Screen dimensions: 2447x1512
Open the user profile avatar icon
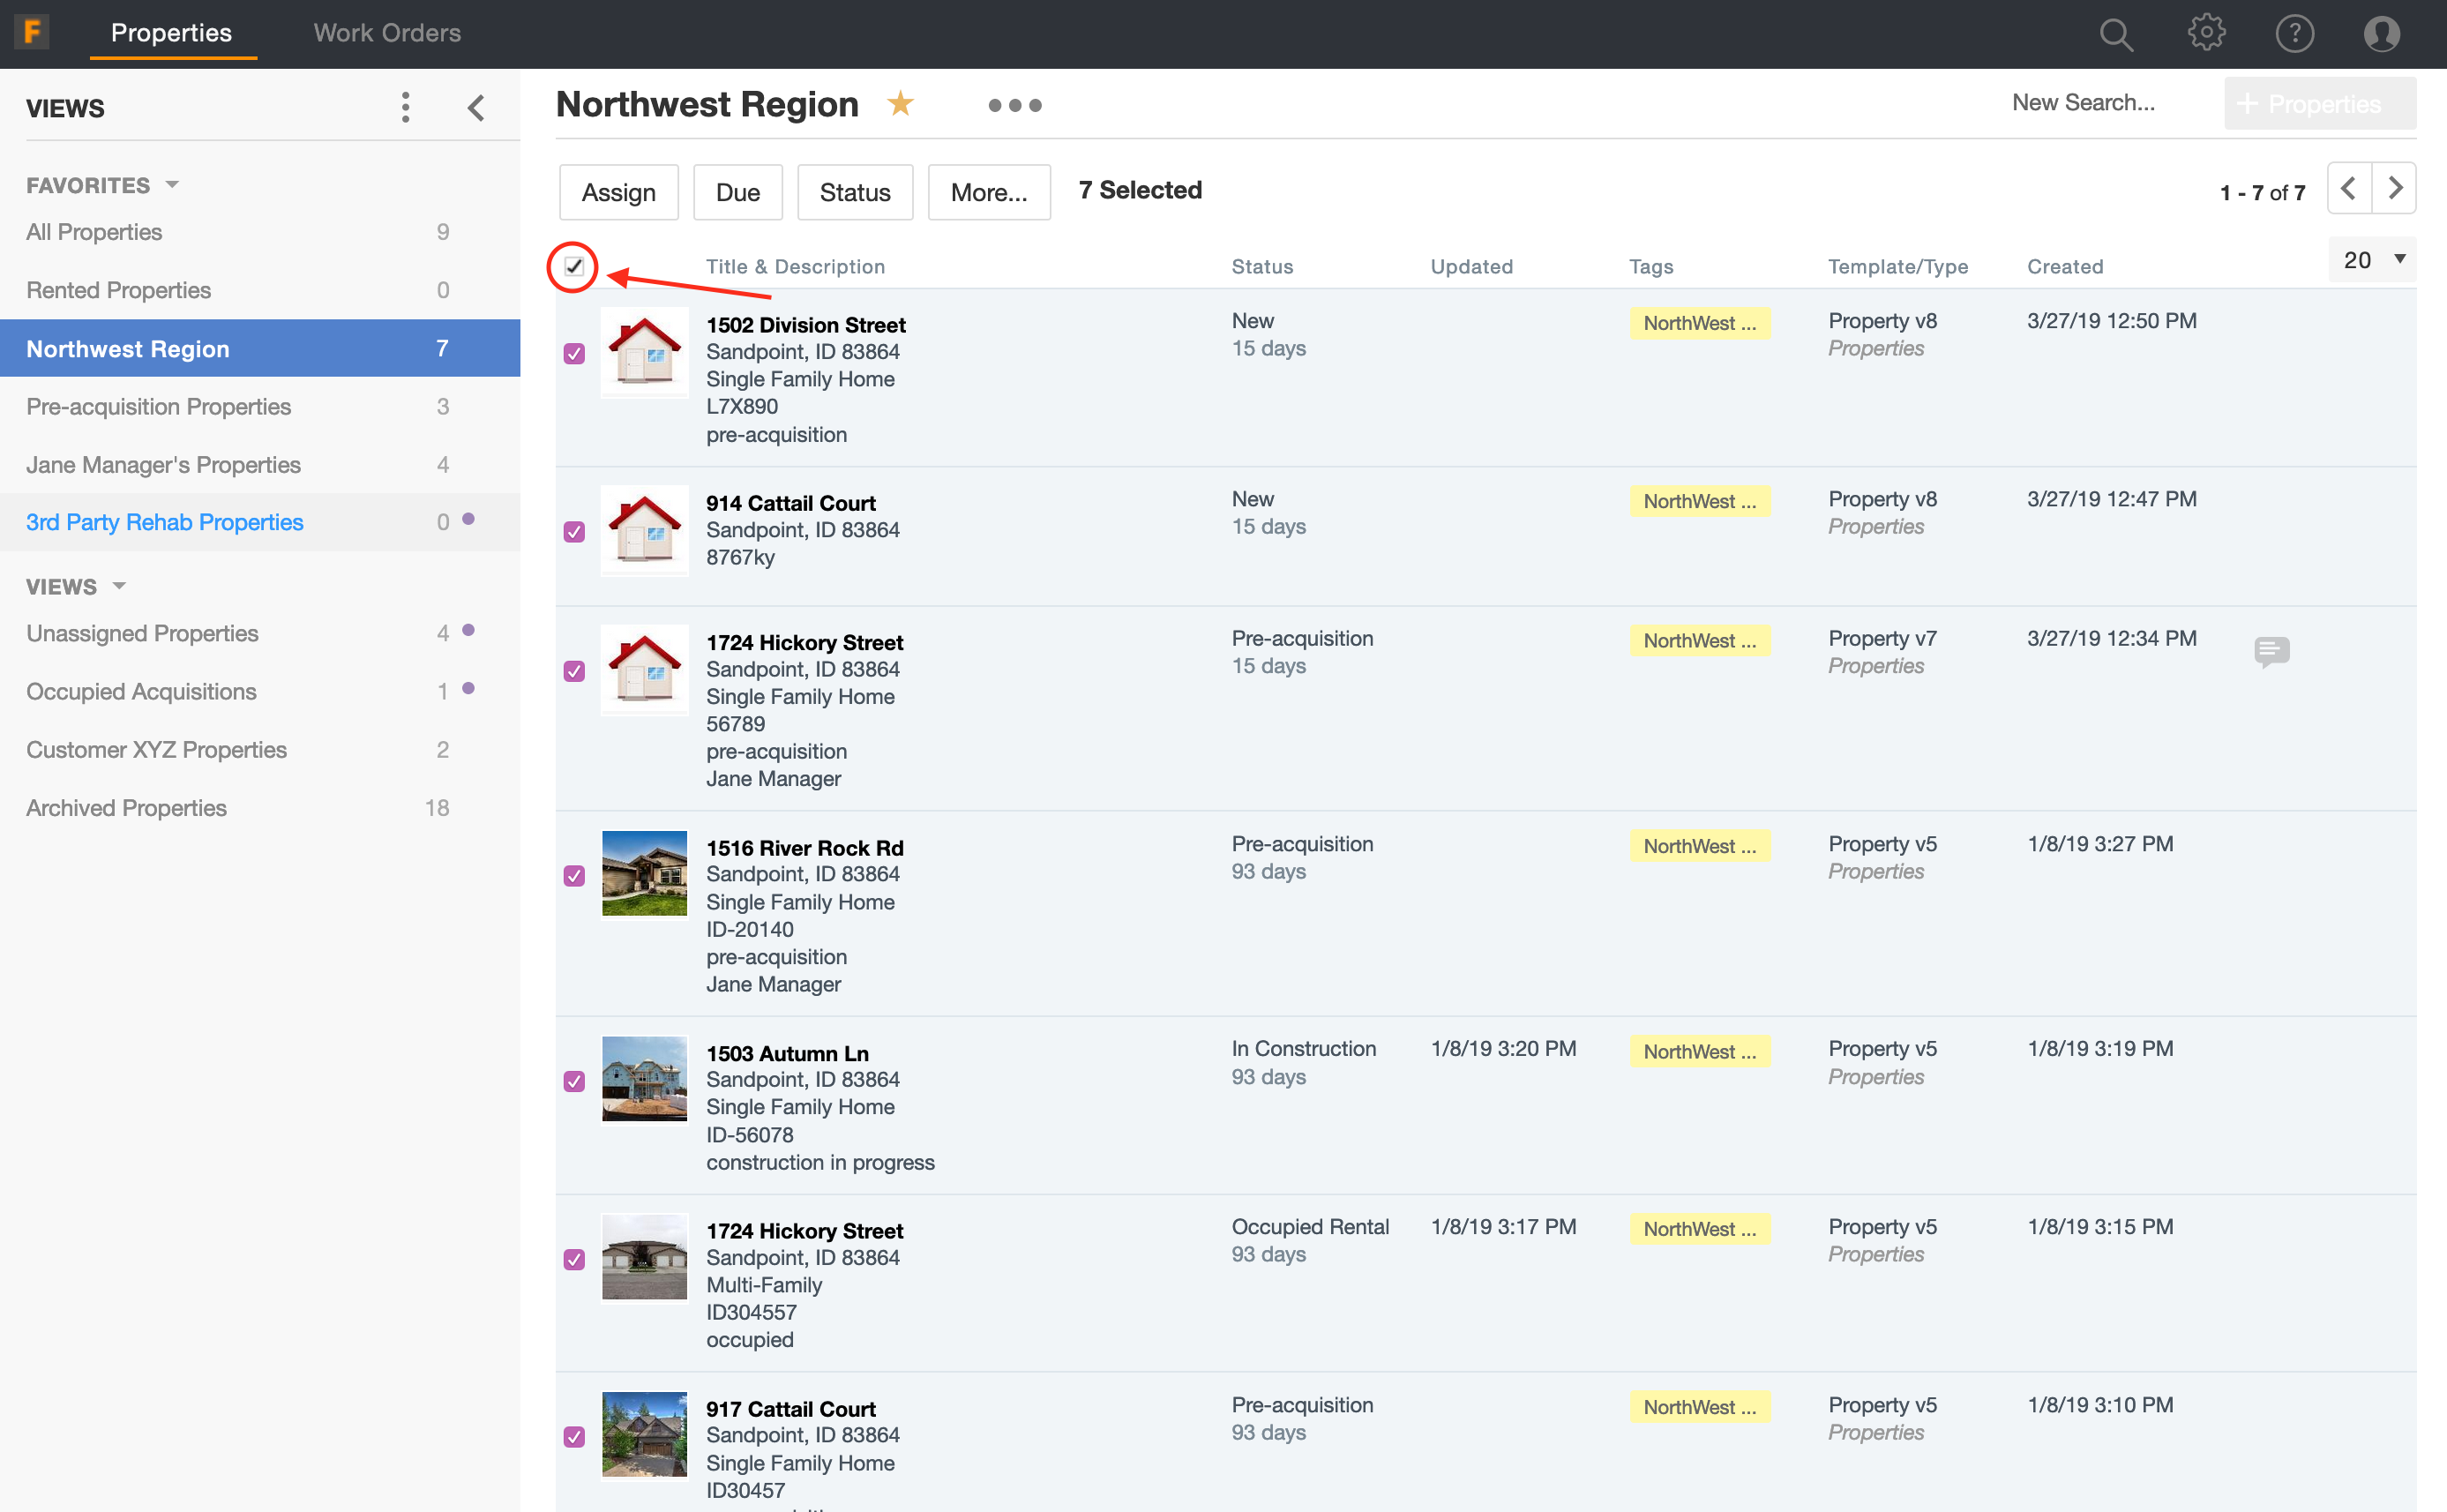2383,33
